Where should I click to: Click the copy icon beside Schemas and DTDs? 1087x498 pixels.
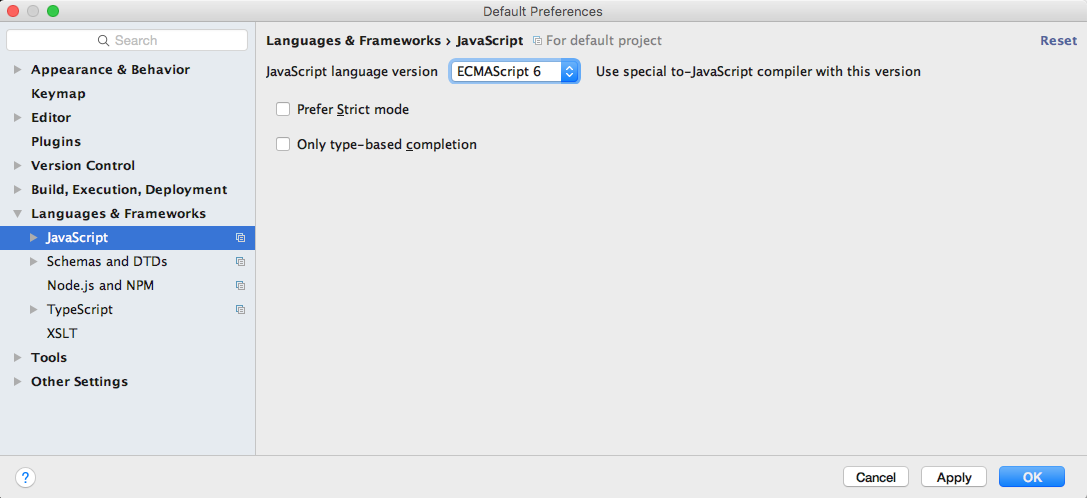(x=240, y=262)
